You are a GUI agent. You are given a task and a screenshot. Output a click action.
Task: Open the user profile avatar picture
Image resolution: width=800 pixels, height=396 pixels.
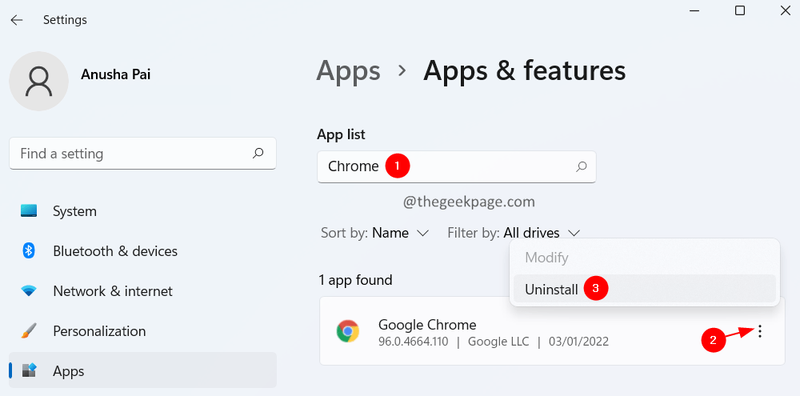[x=39, y=81]
